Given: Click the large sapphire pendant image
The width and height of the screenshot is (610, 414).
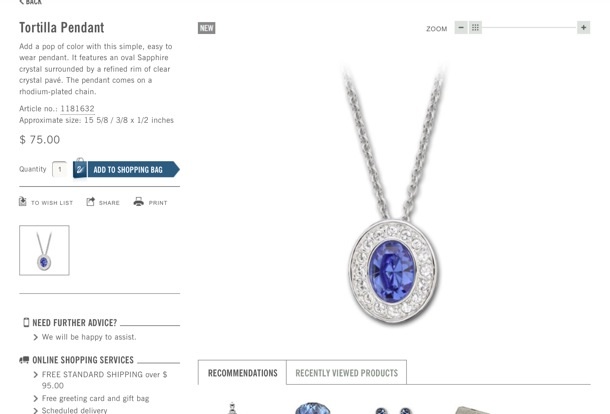Looking at the screenshot, I should point(393,195).
